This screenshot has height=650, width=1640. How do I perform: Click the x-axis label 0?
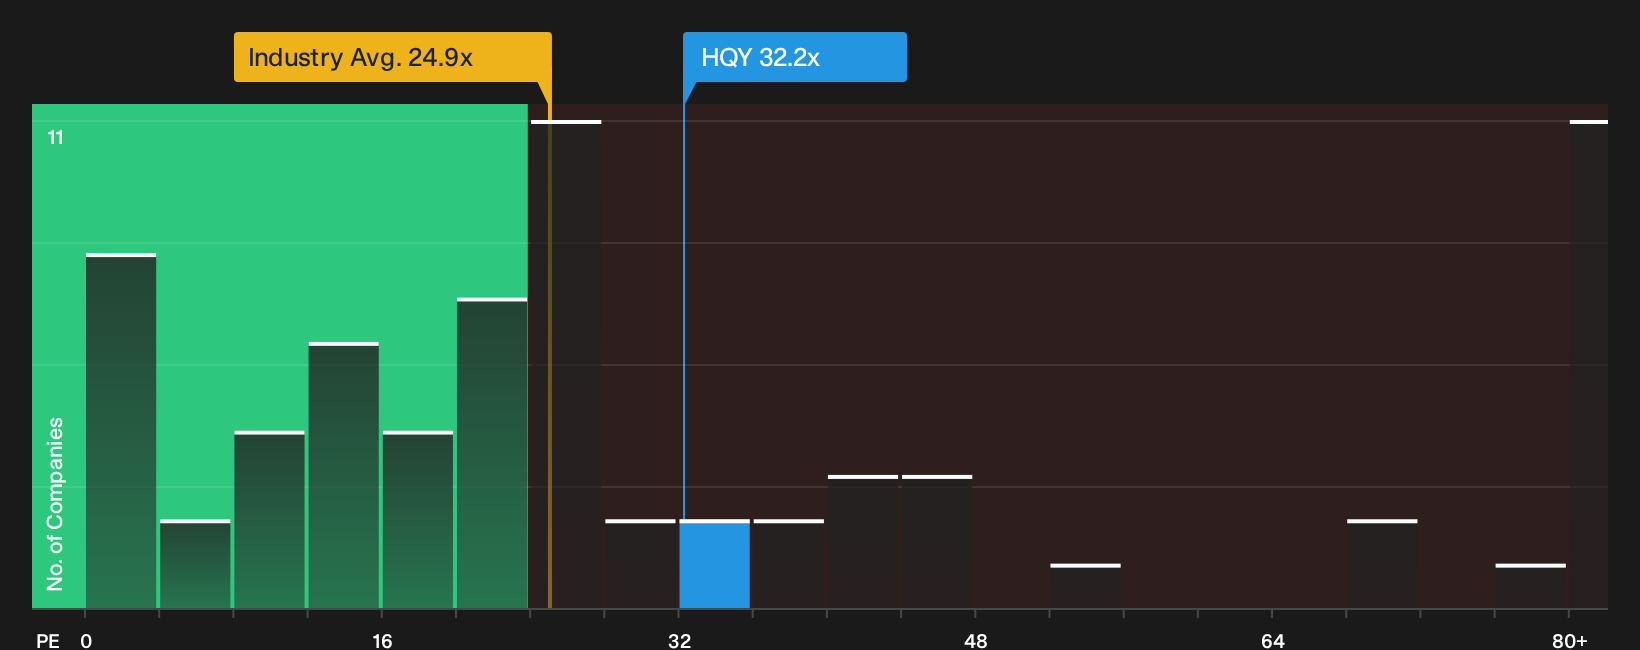[x=86, y=640]
